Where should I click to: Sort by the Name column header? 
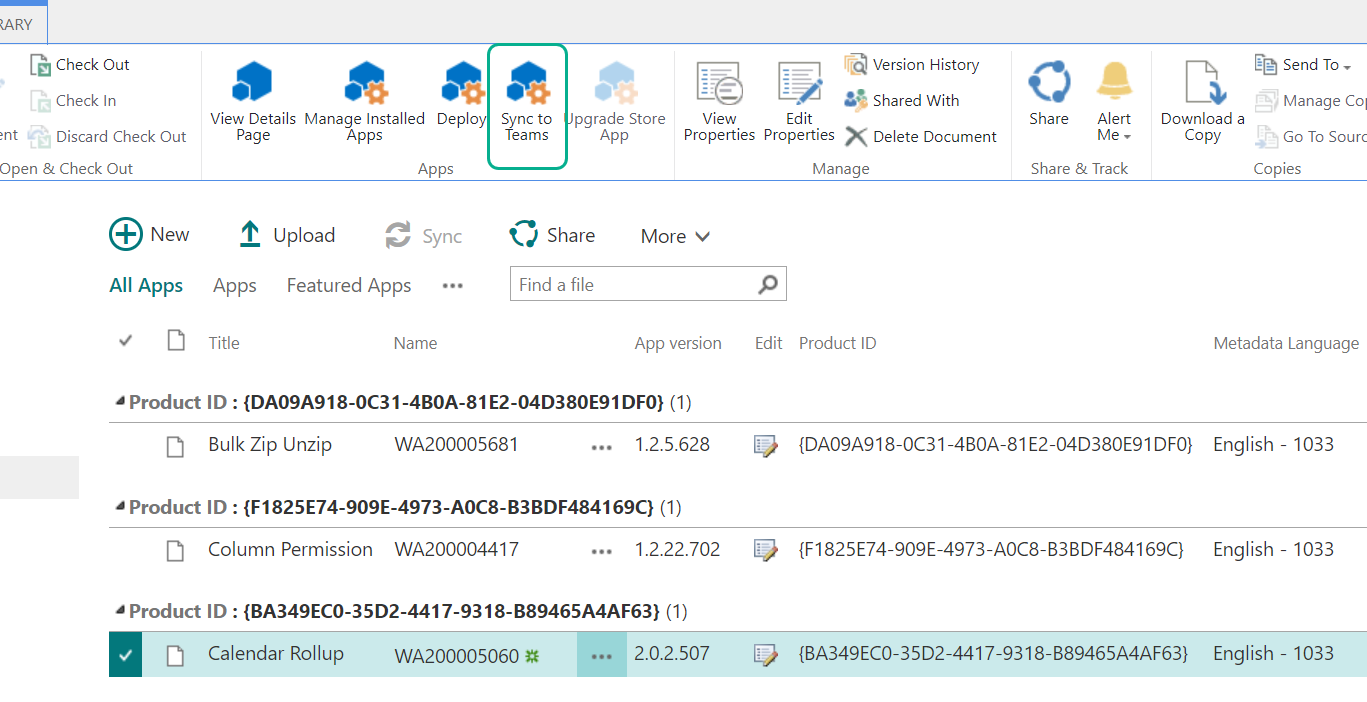click(x=416, y=343)
